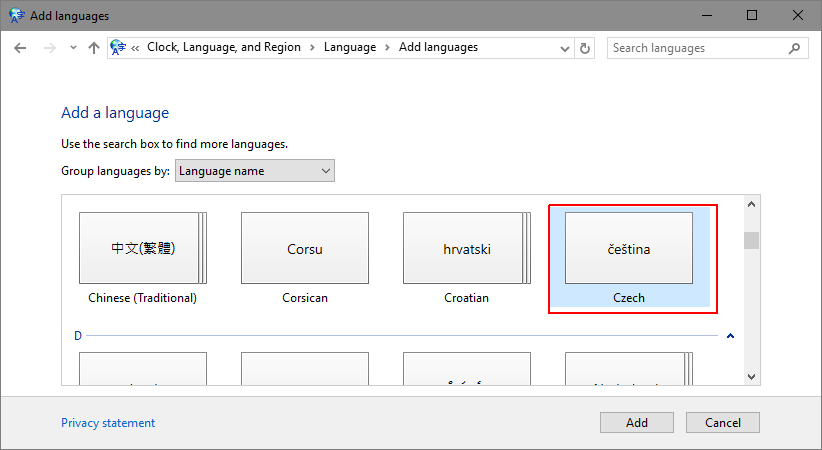This screenshot has height=450, width=822.
Task: Select the Corsican language tile
Action: point(305,258)
